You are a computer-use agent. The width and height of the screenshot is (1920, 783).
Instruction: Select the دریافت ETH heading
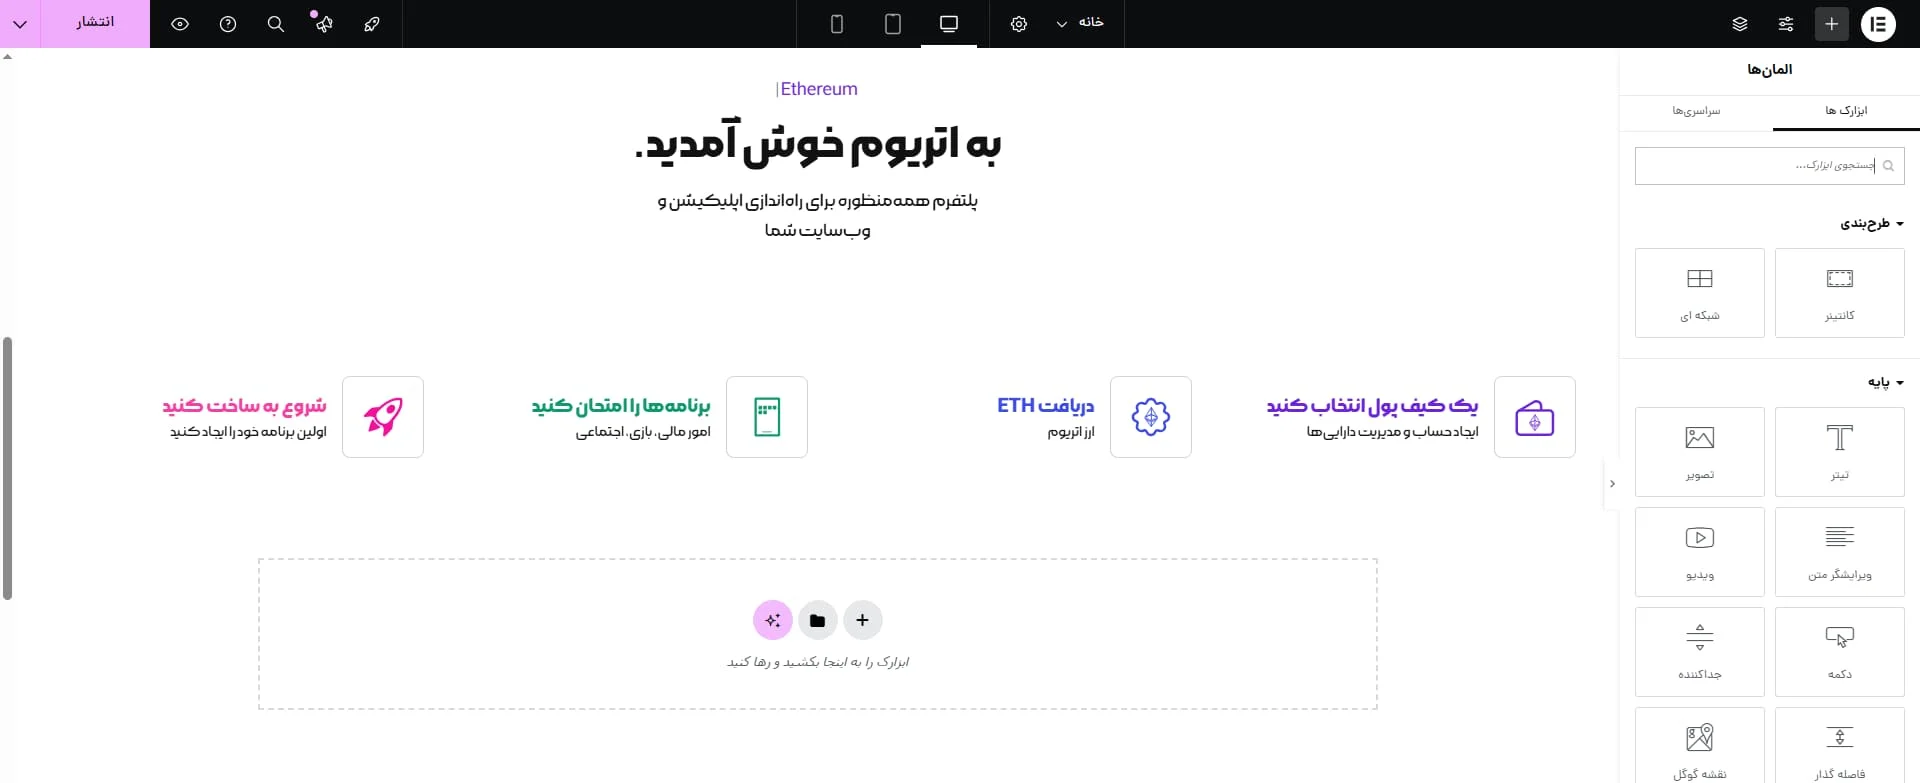click(1045, 405)
